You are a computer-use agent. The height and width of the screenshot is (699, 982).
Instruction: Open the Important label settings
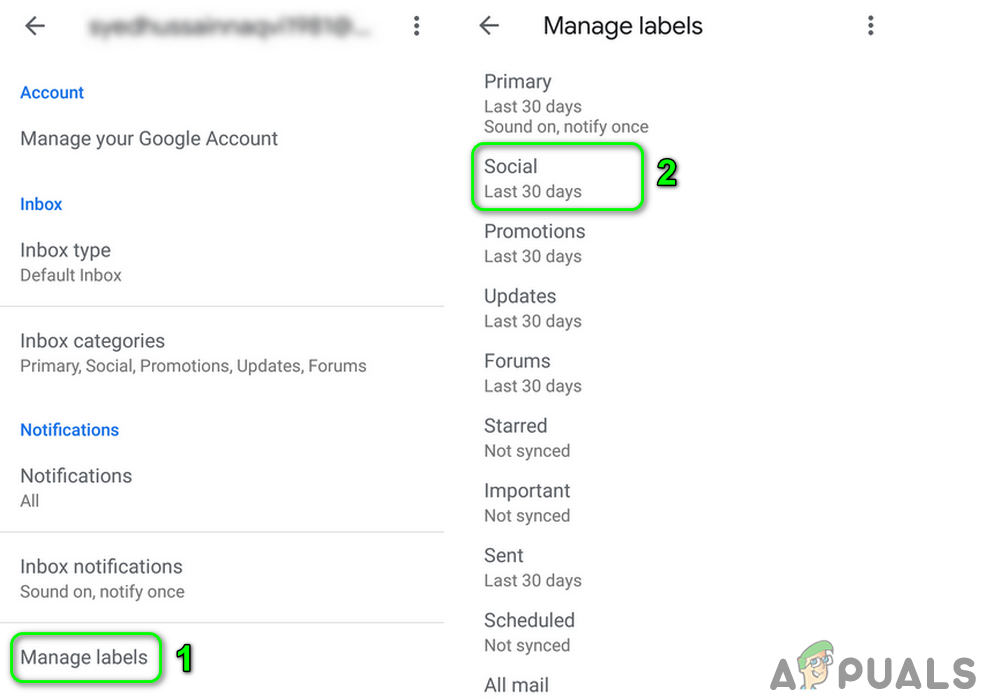click(x=527, y=503)
